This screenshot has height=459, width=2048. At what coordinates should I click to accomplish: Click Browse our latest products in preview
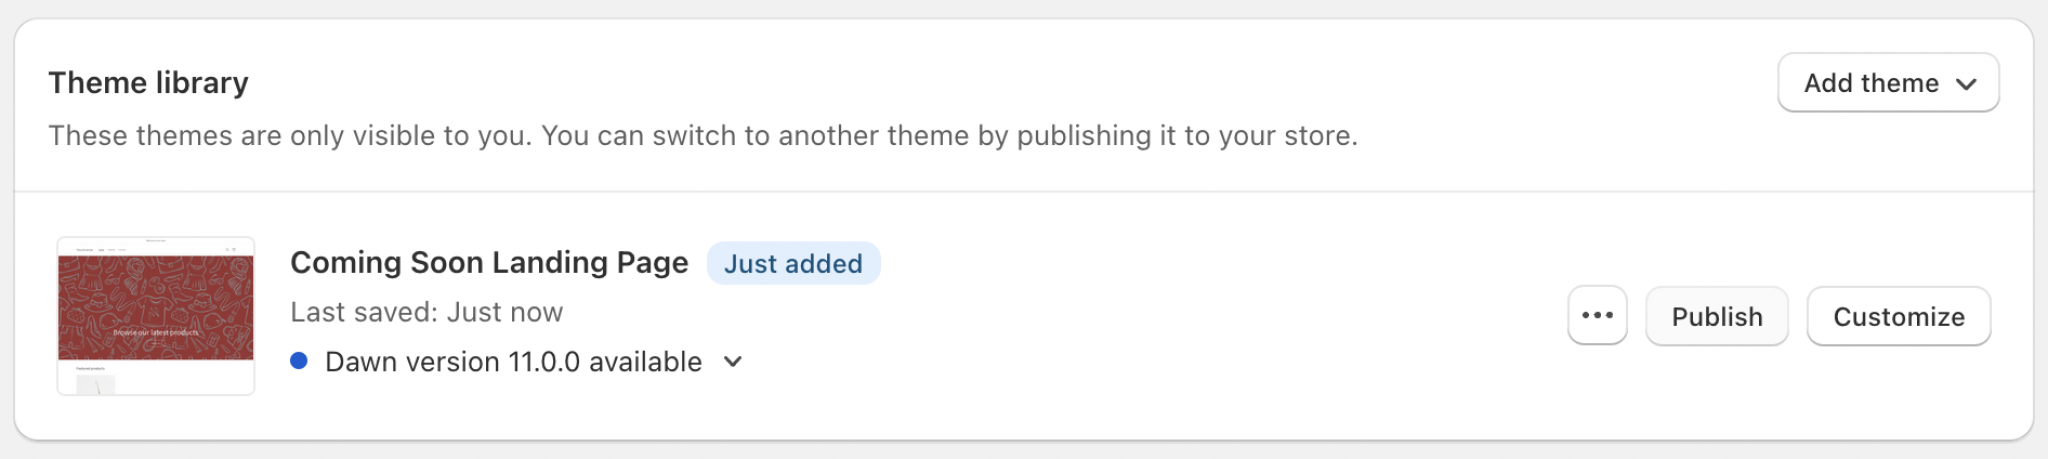coord(156,332)
